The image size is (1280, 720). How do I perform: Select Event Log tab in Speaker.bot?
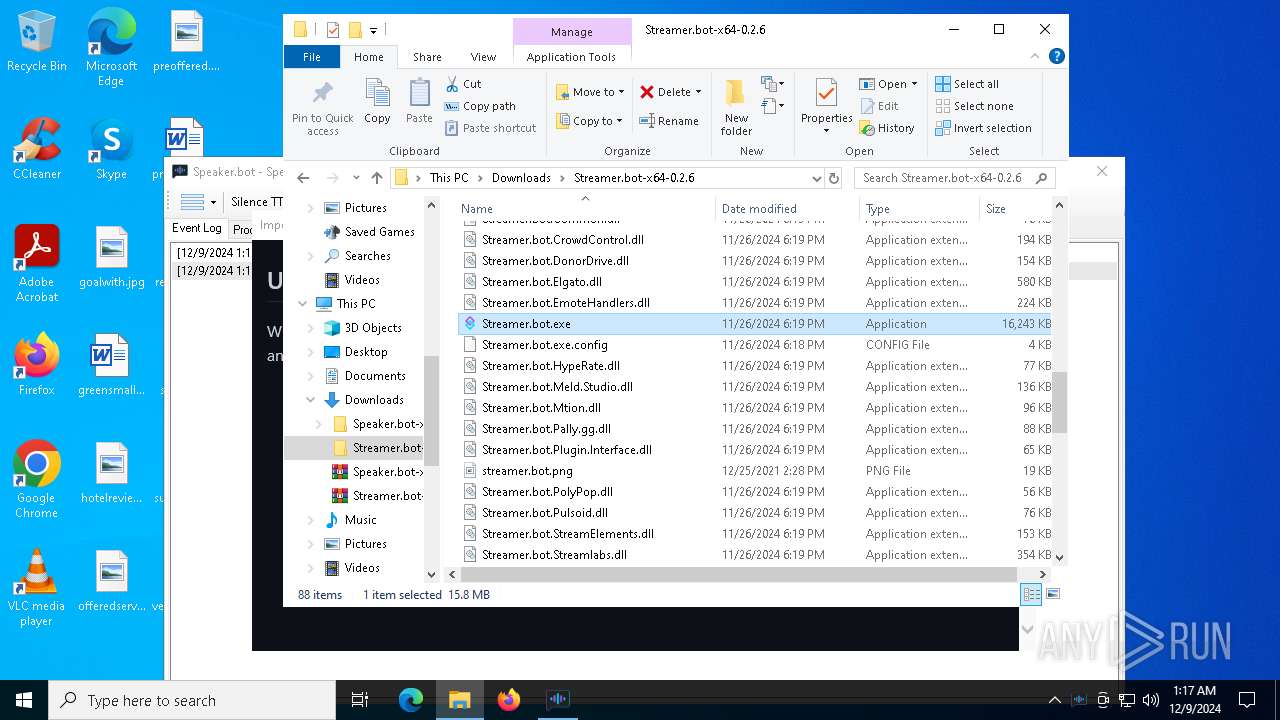pyautogui.click(x=197, y=228)
